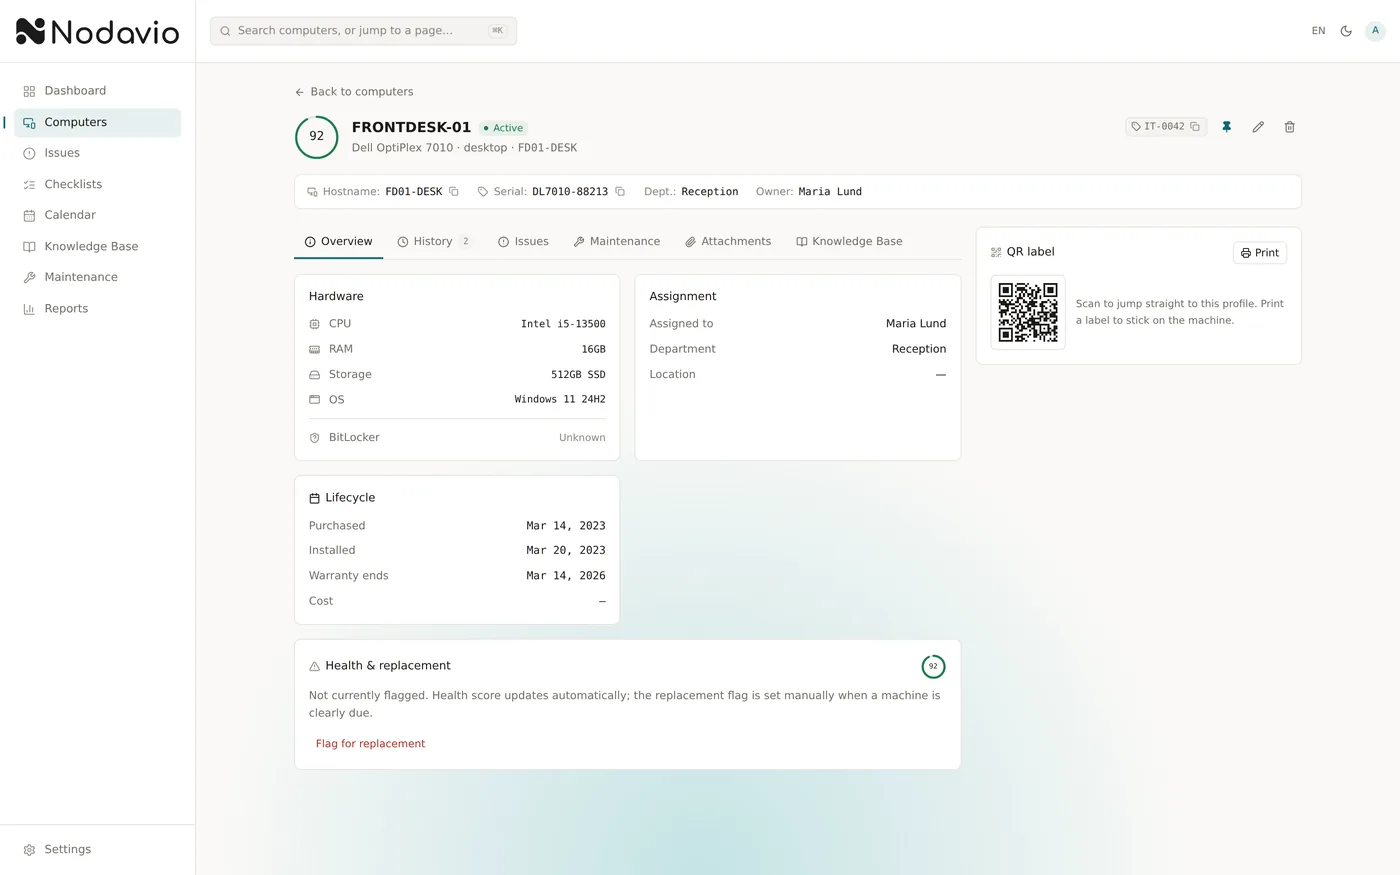
Task: Click the BitLocker shield icon
Action: point(315,438)
